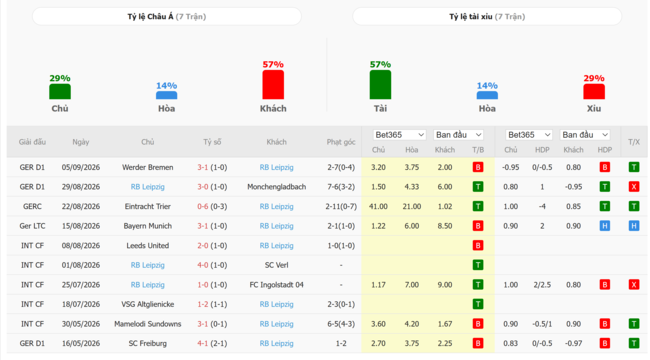
Task: Click green T T/B badge in Eintracht Trier row
Action: [478, 206]
